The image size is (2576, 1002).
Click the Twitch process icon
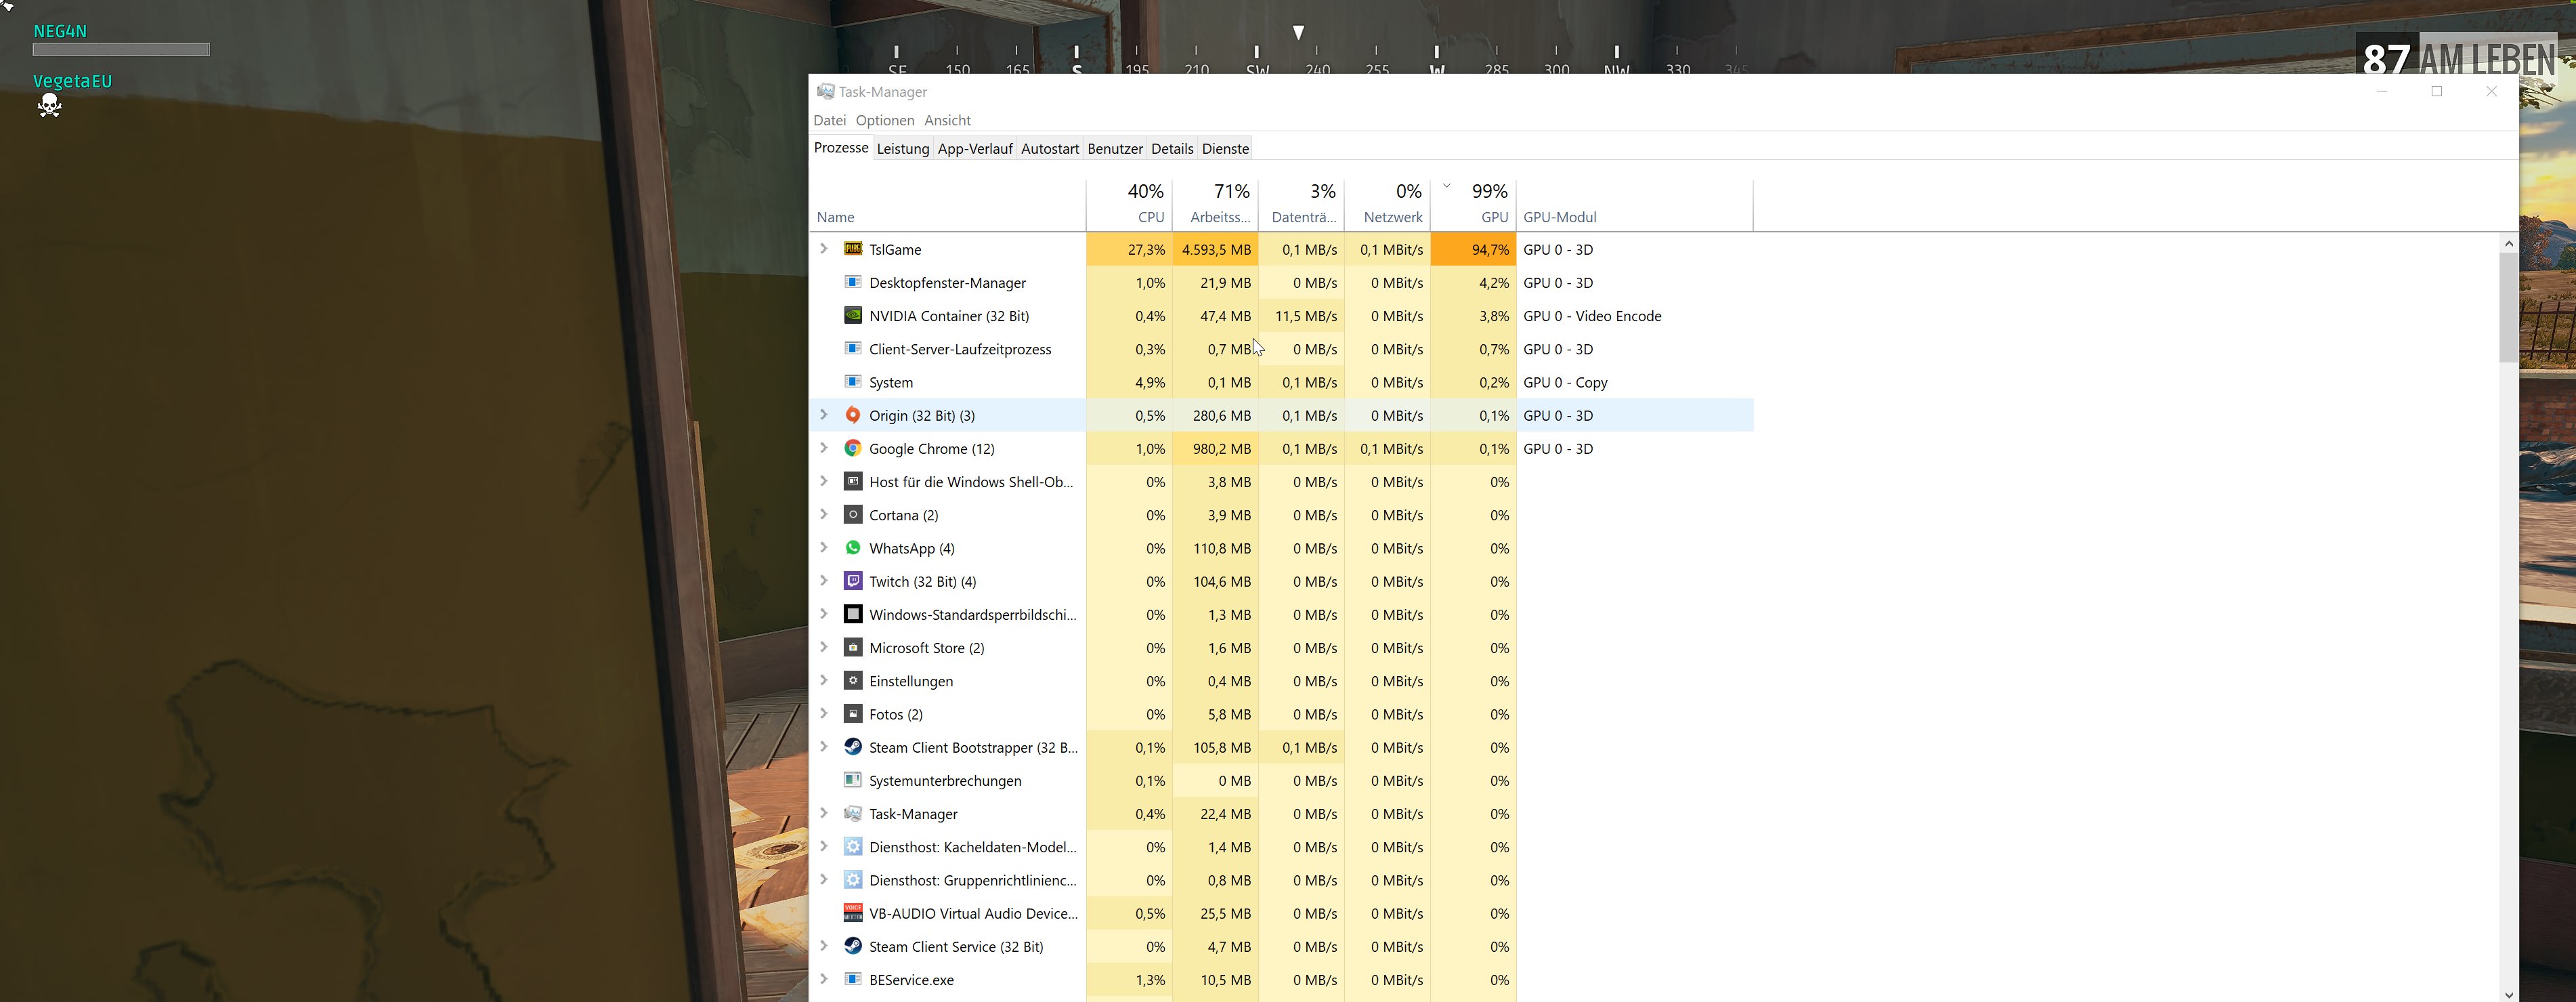coord(852,581)
